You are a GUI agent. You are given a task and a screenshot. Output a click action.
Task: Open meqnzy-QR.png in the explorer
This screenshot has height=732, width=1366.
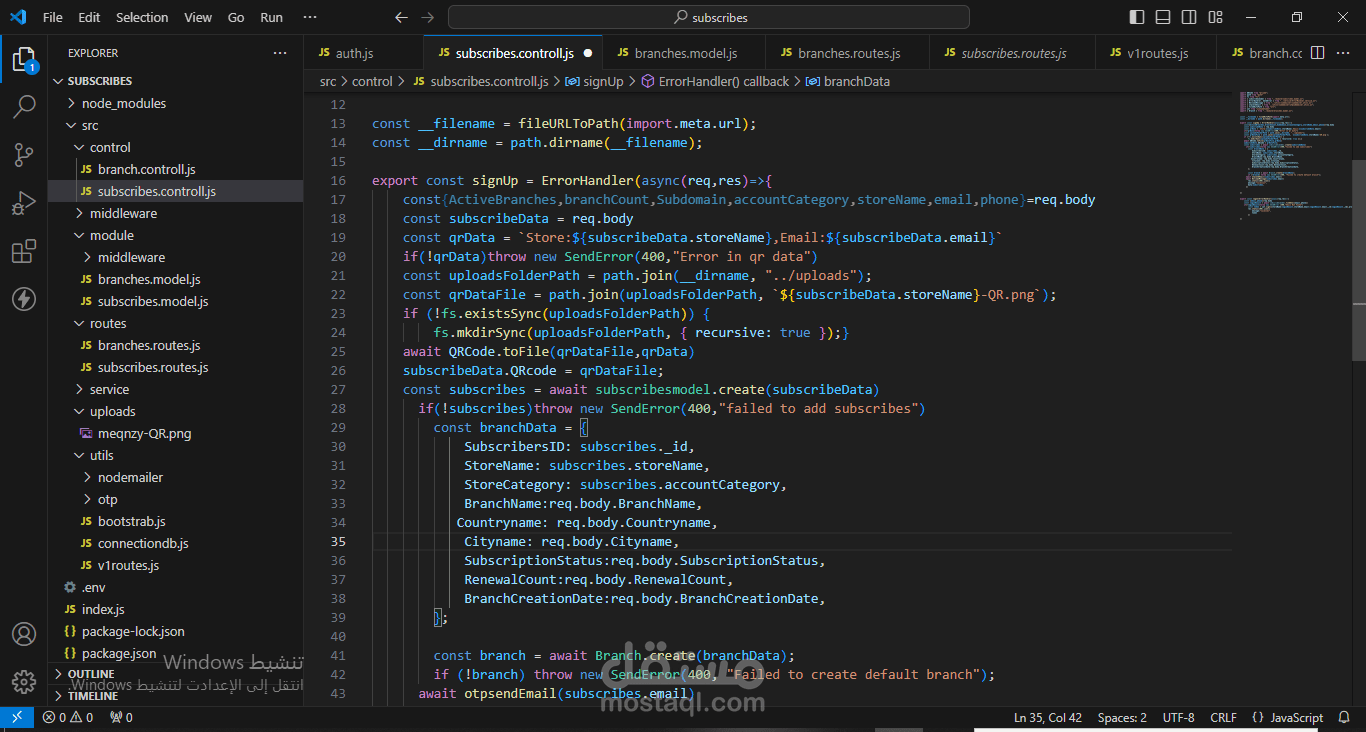pos(175,433)
